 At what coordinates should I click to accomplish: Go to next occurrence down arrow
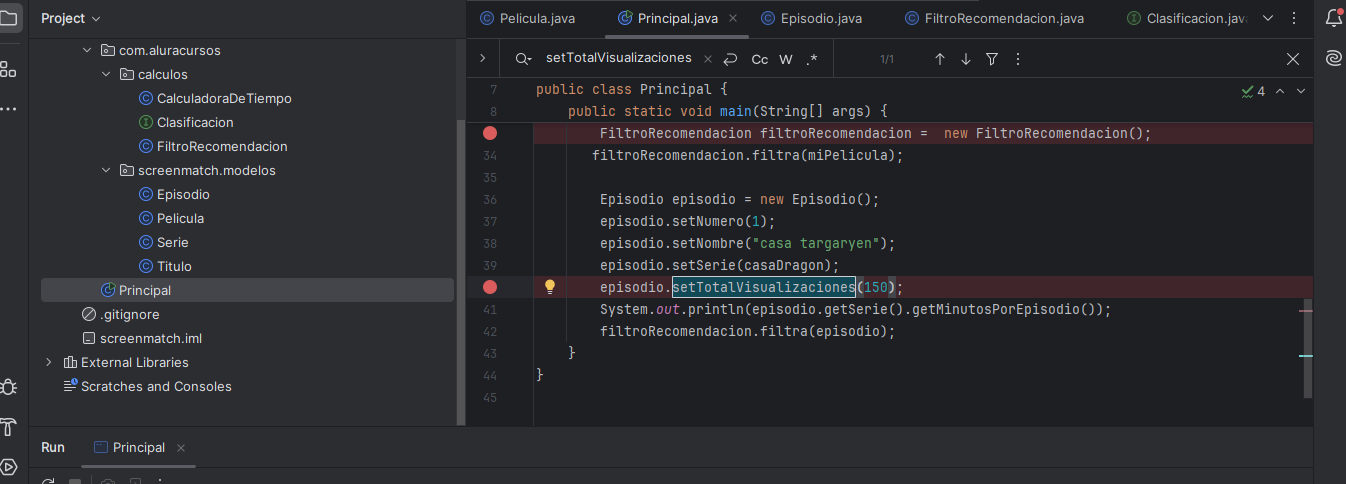965,59
